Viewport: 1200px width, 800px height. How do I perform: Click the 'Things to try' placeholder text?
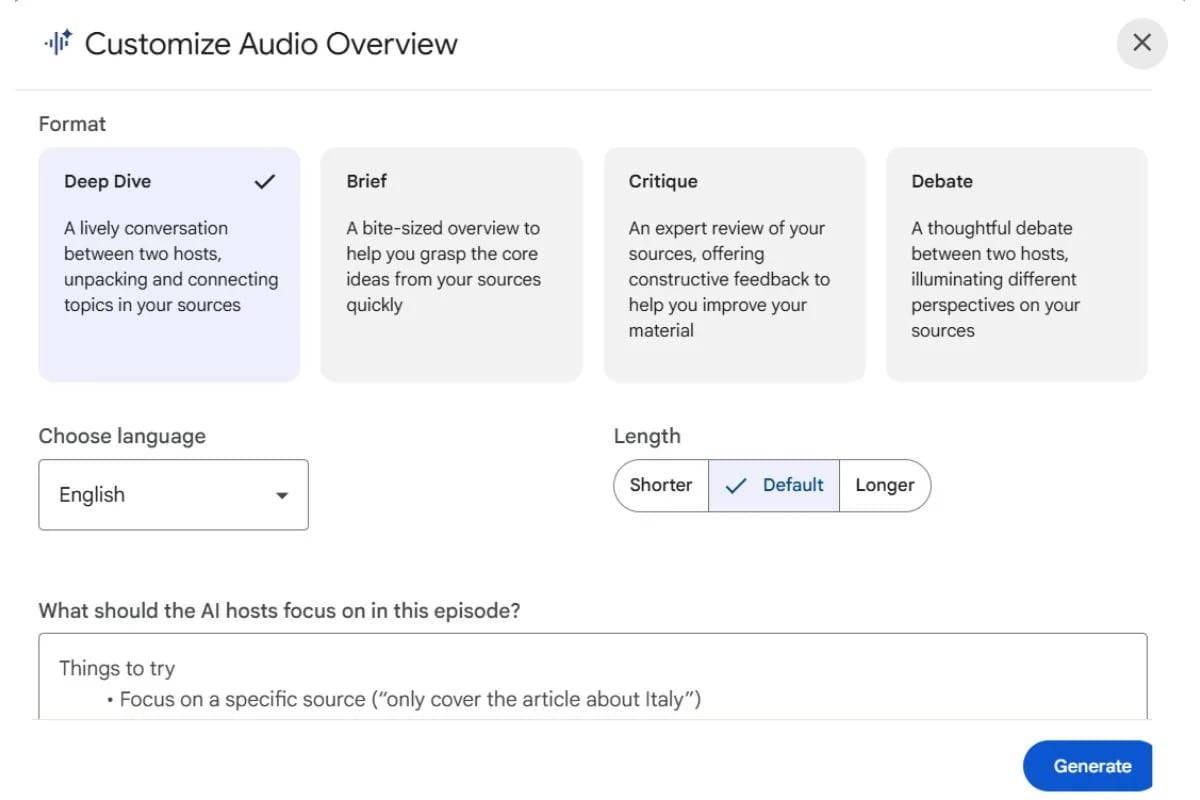[117, 668]
